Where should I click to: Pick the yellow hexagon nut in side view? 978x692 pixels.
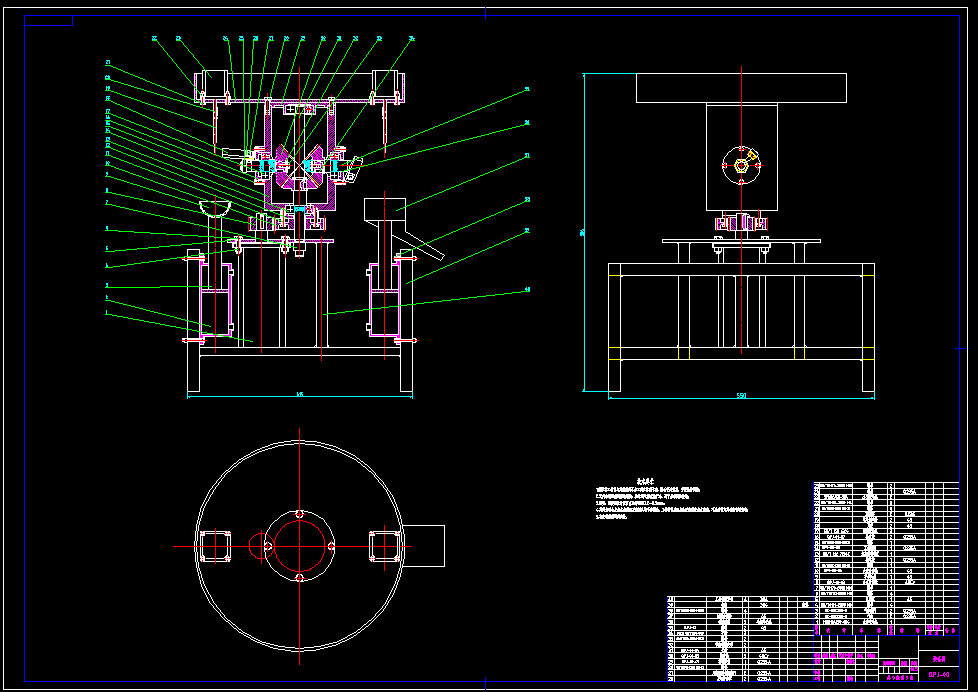740,165
